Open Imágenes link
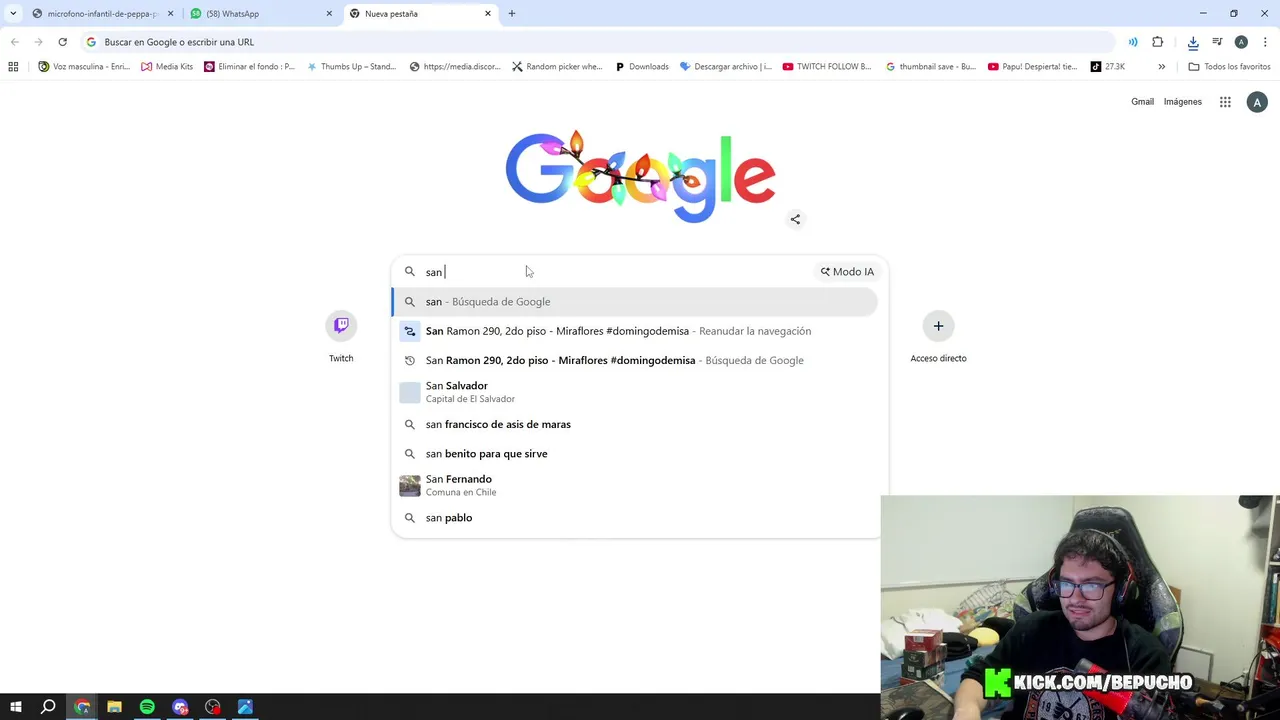This screenshot has height=720, width=1280. pos(1183,102)
